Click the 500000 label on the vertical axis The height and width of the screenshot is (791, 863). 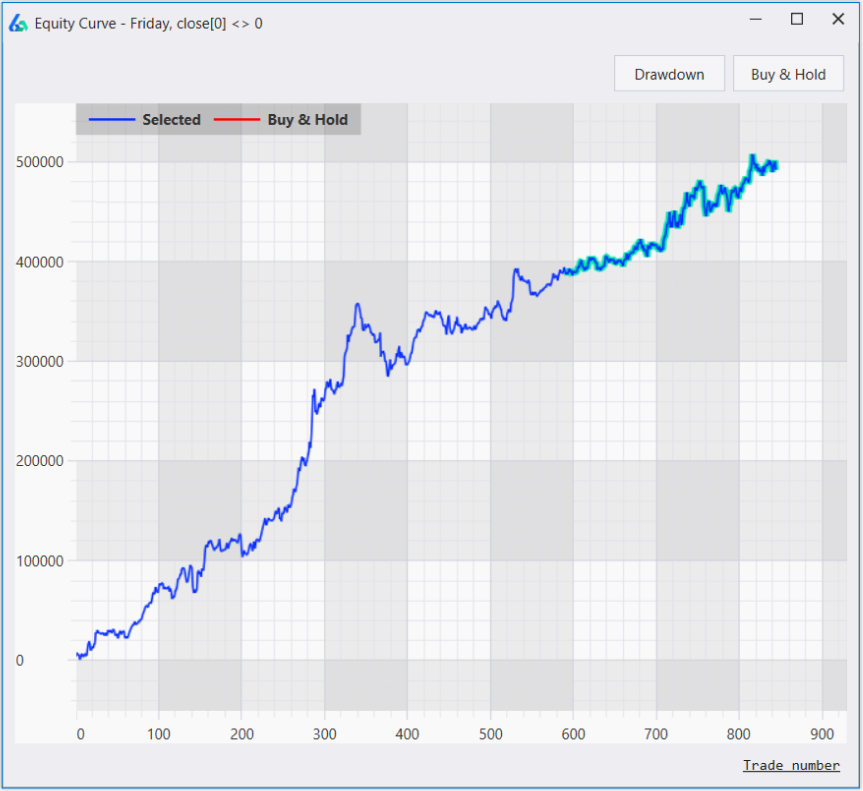coord(42,161)
